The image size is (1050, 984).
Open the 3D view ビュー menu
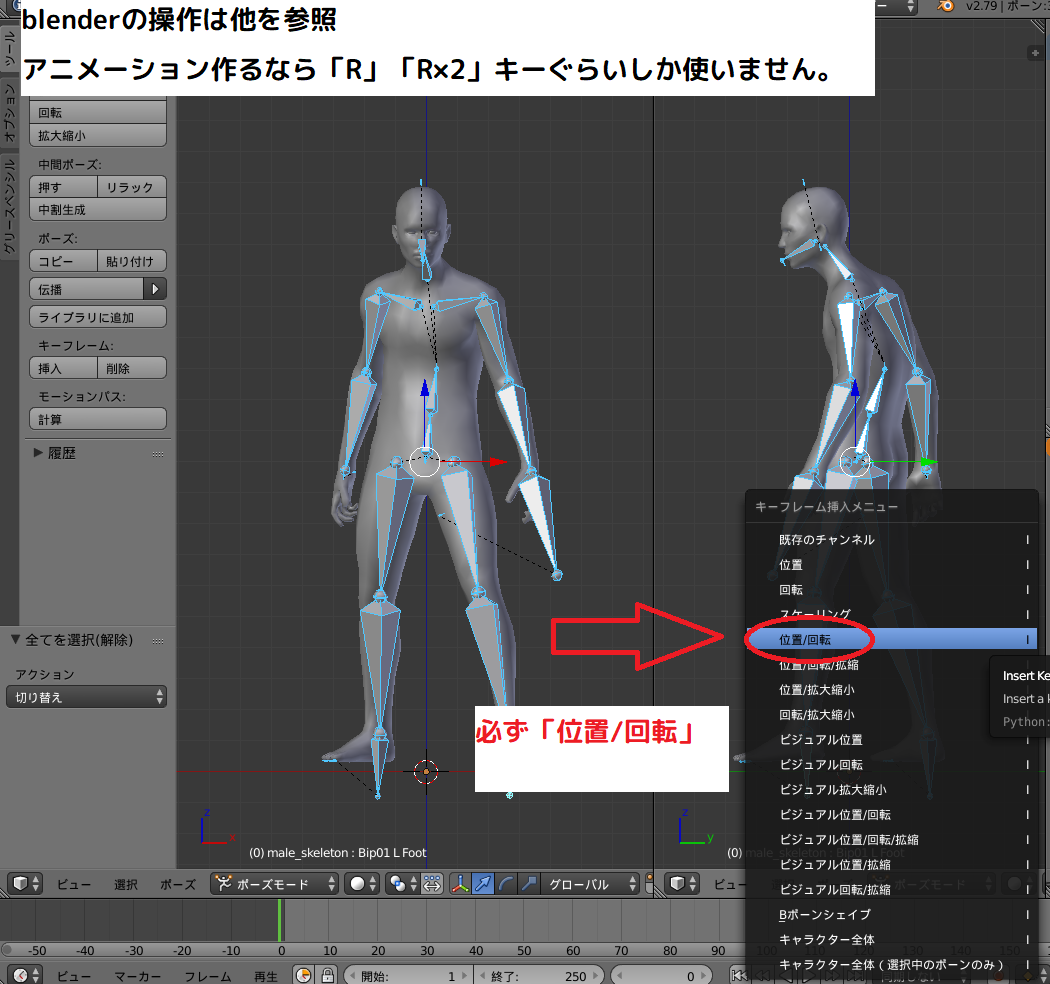(74, 884)
